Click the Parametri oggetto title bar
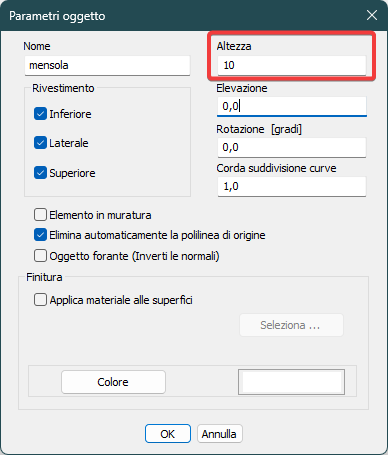This screenshot has width=388, height=455. coord(194,16)
